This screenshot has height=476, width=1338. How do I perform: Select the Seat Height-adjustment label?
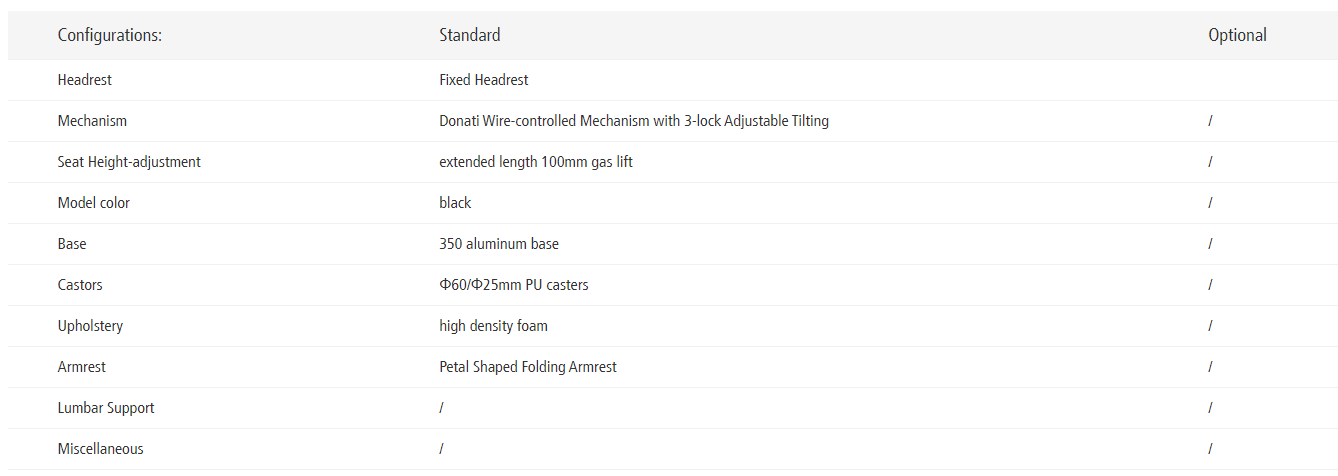(x=129, y=162)
